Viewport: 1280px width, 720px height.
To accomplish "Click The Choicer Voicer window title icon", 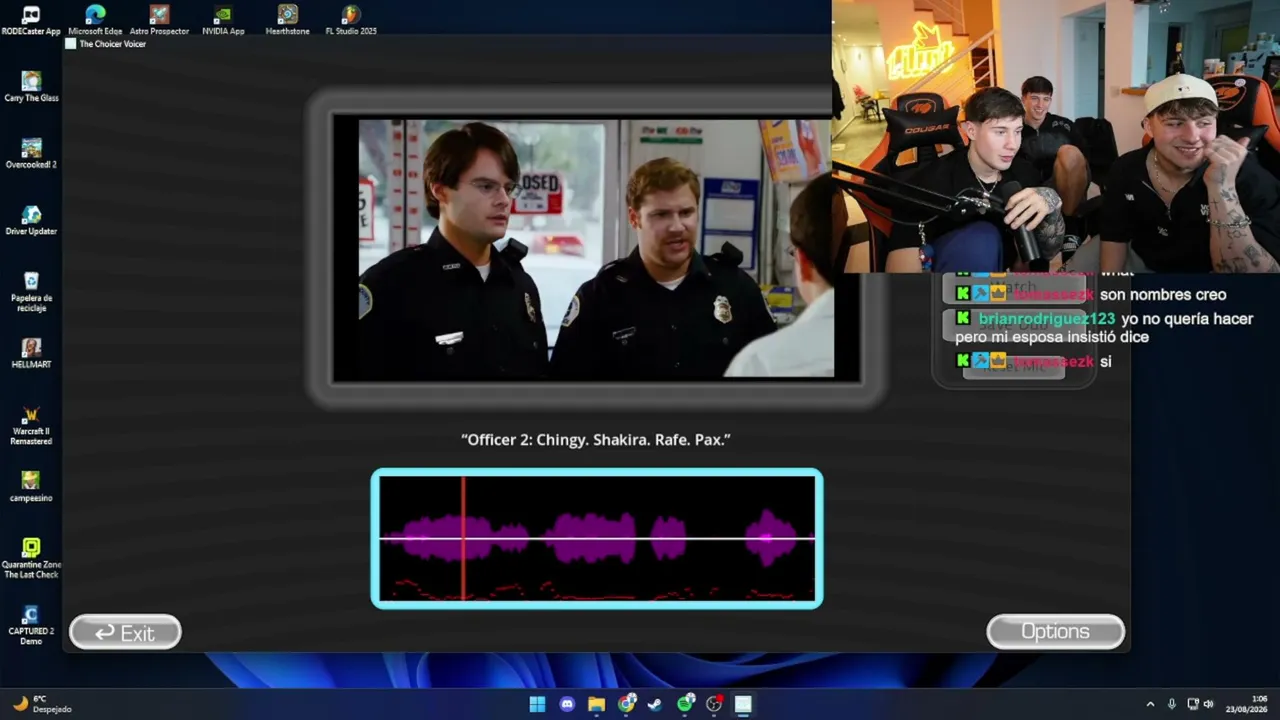I will [71, 44].
